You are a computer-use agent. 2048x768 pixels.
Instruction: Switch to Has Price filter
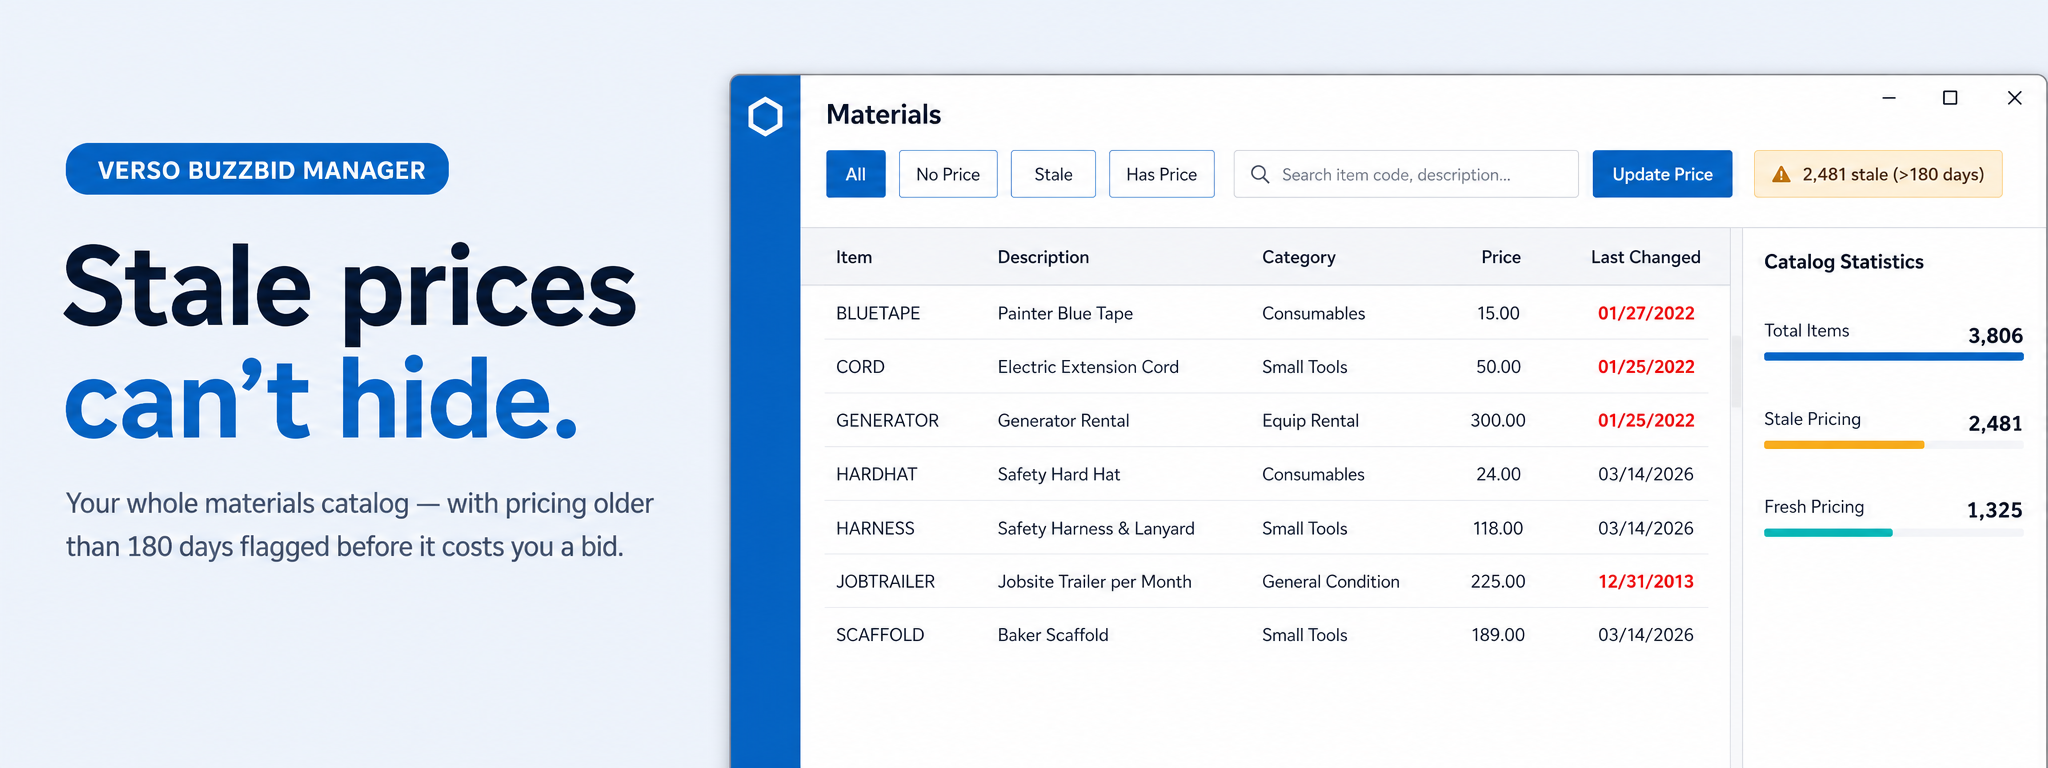tap(1162, 174)
